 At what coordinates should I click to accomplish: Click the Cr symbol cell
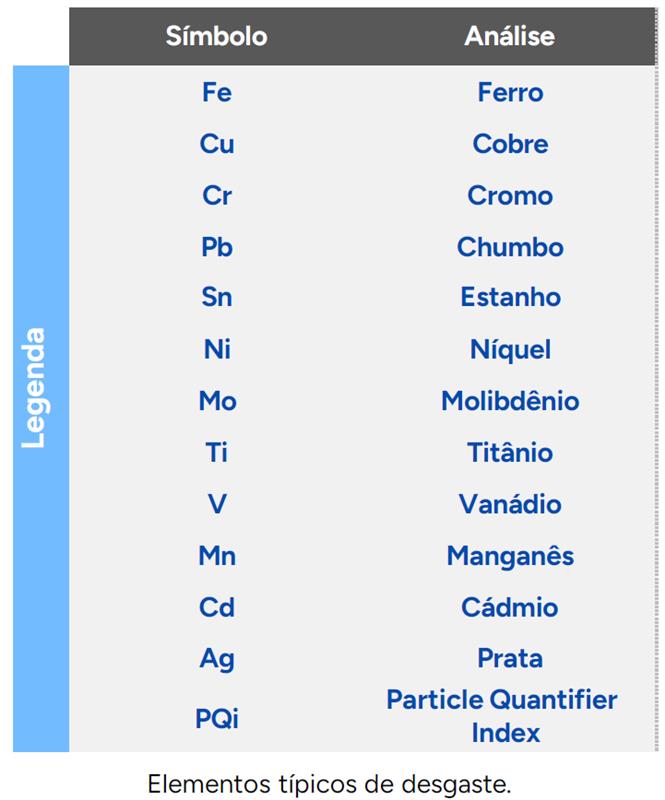(x=216, y=196)
